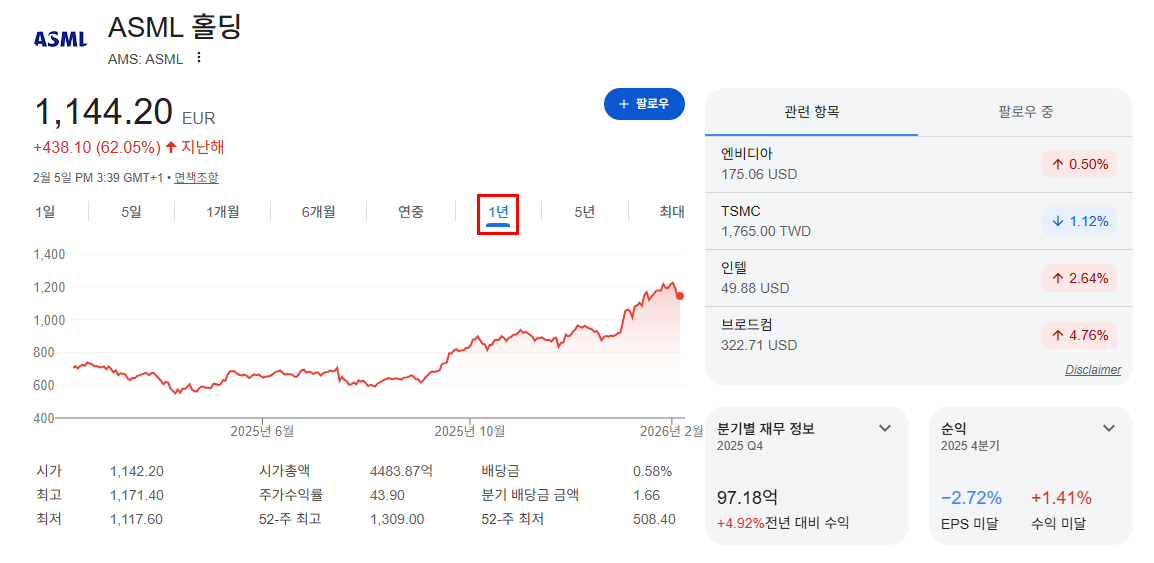Open the 엔비디아 stock row
Viewport: 1154px width, 563px height.
point(918,164)
